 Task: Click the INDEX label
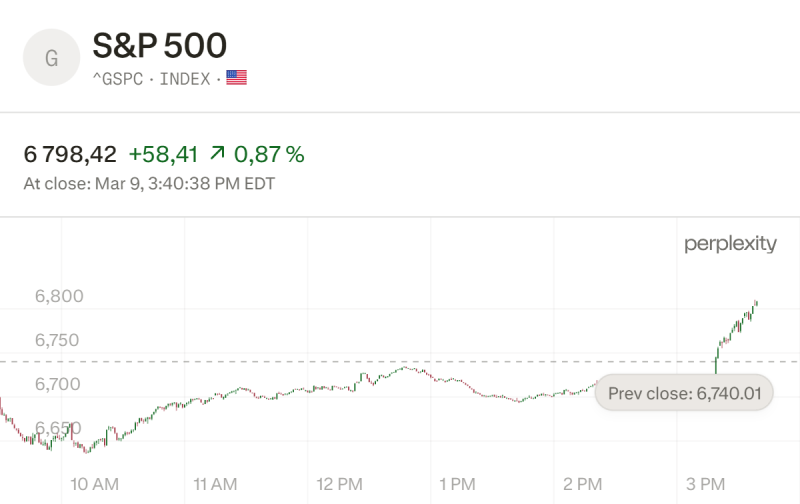click(x=185, y=78)
